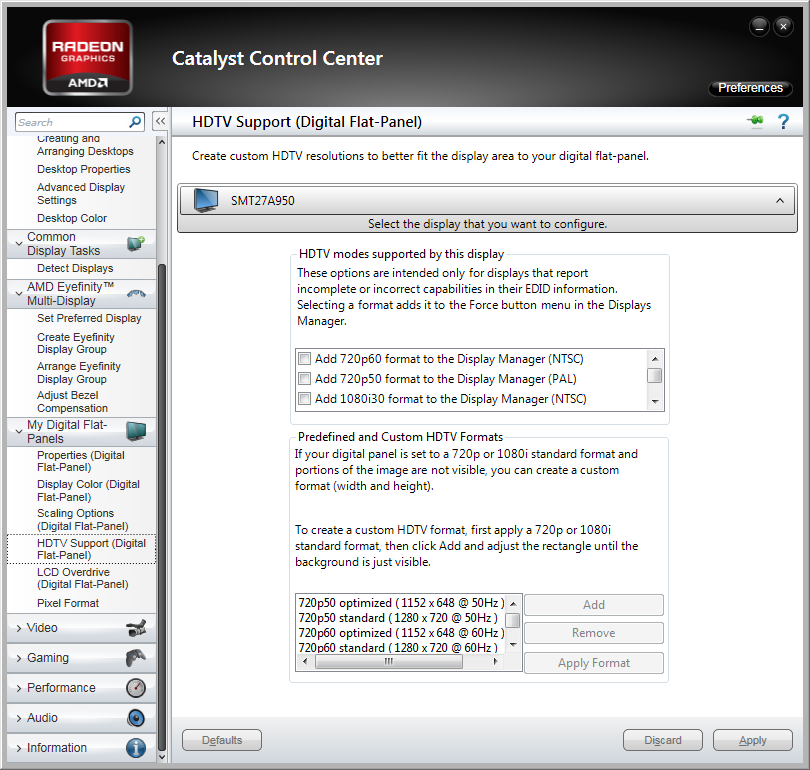Collapse the Common Display Tasks section
The height and width of the screenshot is (770, 810).
tap(19, 244)
